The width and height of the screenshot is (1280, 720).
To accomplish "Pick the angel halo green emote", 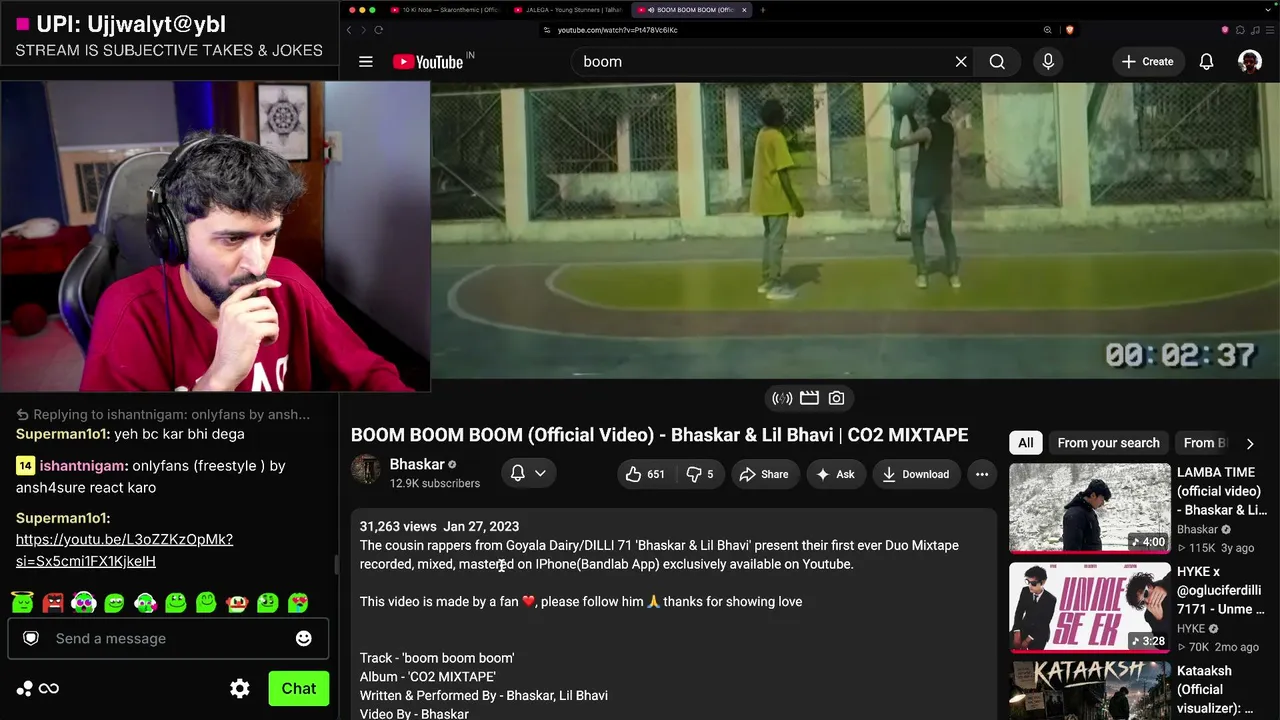I will click(x=22, y=602).
